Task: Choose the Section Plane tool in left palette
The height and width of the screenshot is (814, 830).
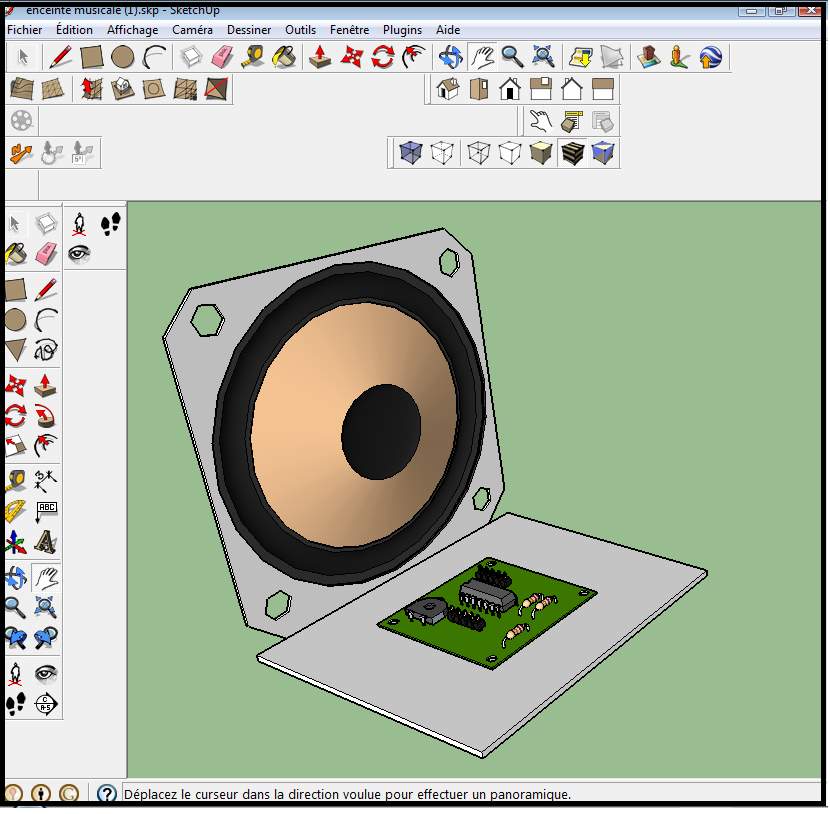Action: [x=46, y=704]
